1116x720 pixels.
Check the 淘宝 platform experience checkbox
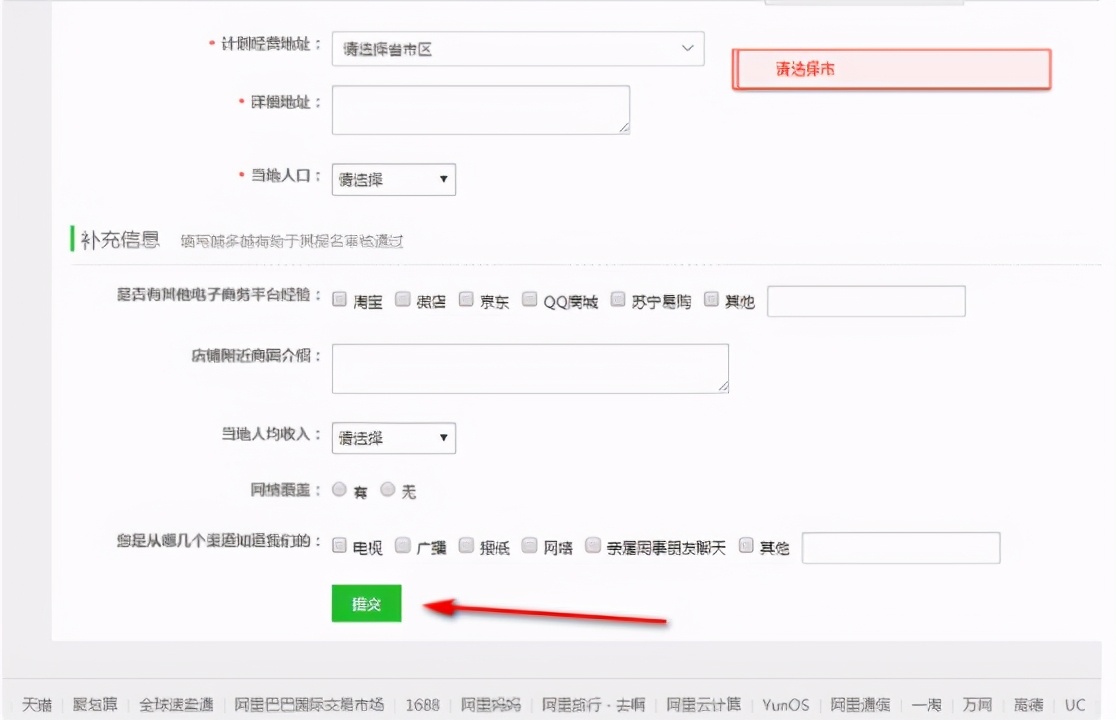[340, 298]
